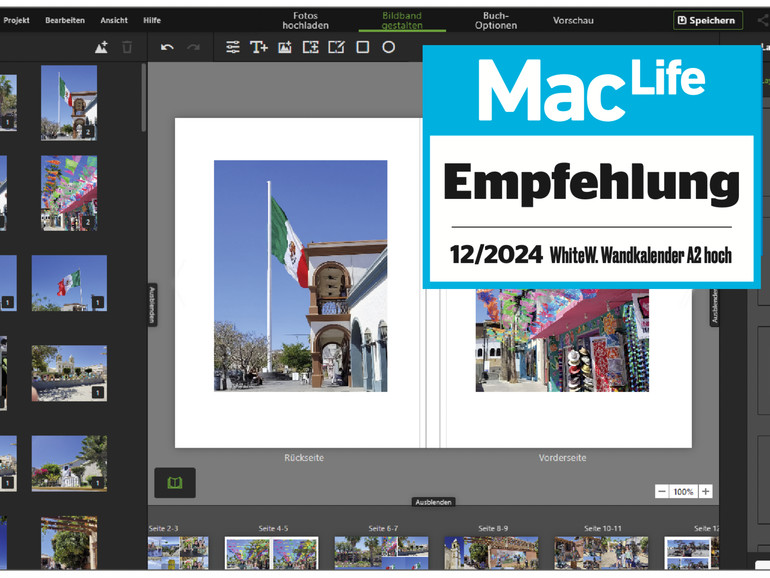The height and width of the screenshot is (578, 770).
Task: Open page spread Seite 6-7
Action: coord(382,552)
